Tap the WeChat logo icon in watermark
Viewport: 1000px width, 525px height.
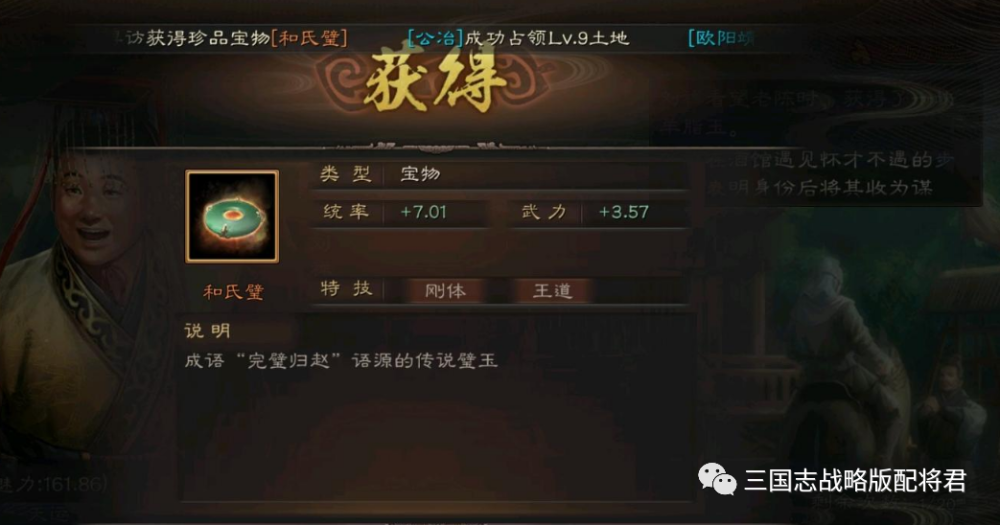point(717,479)
